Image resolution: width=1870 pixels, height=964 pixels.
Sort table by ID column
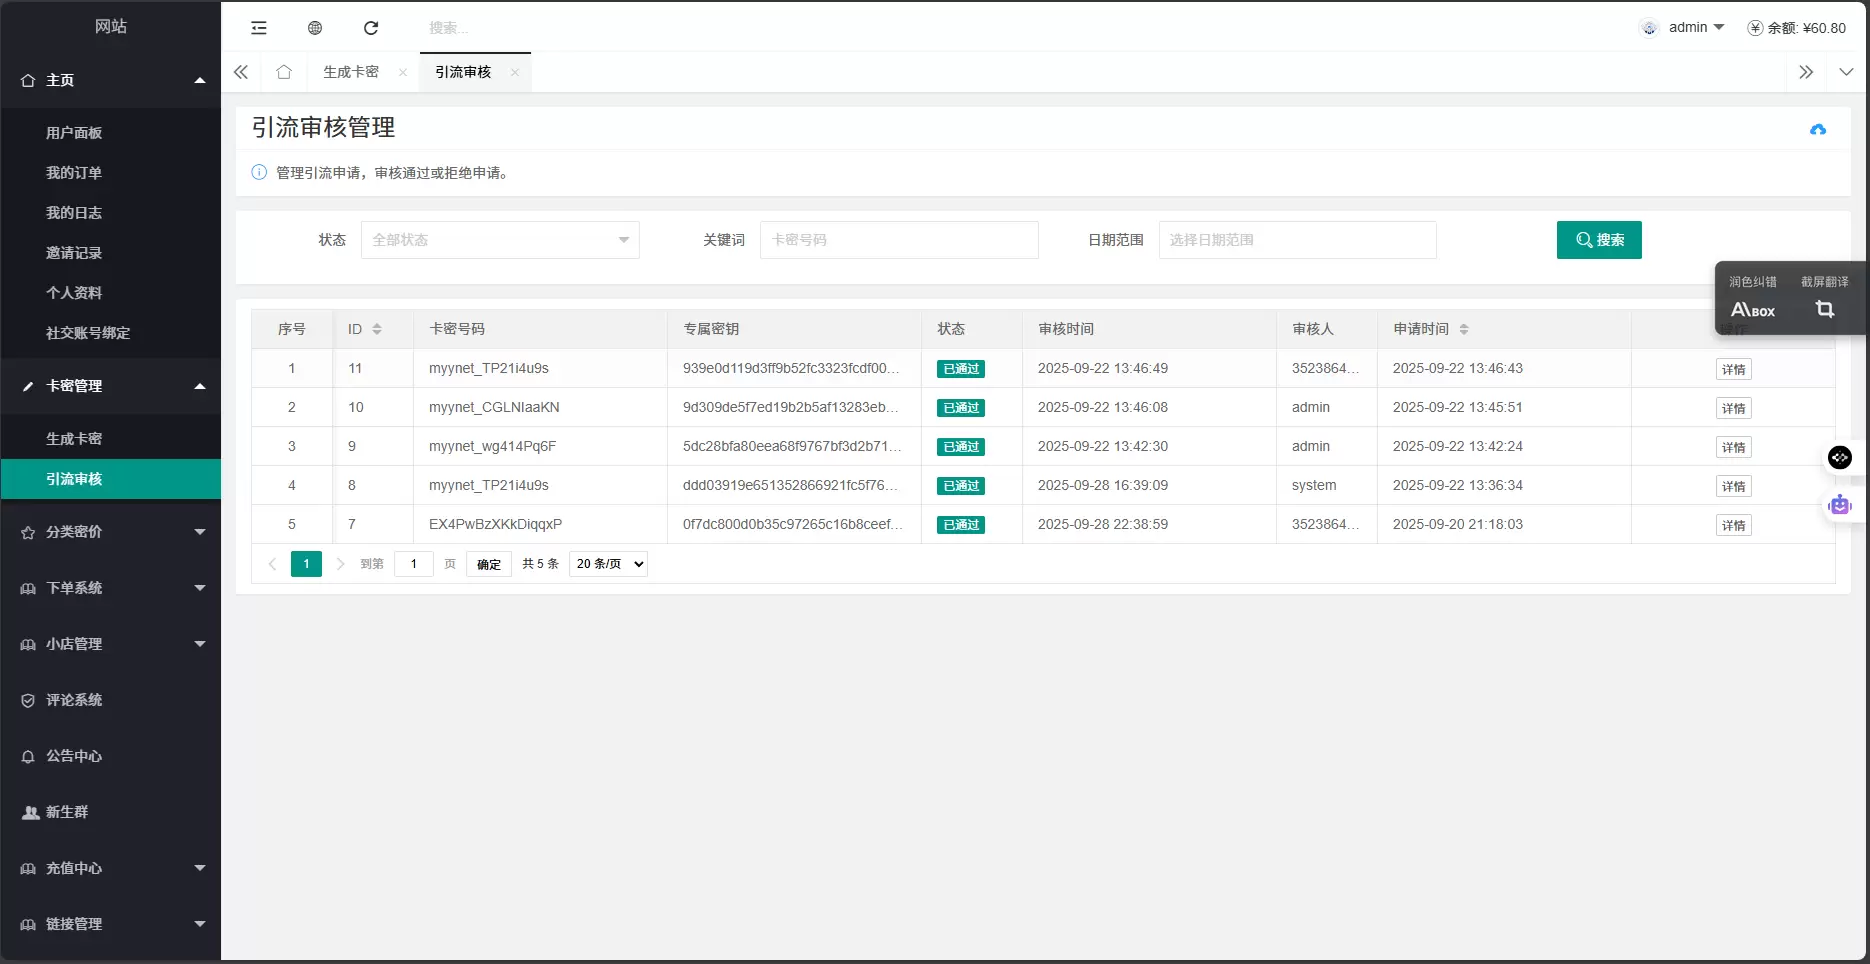pyautogui.click(x=377, y=329)
